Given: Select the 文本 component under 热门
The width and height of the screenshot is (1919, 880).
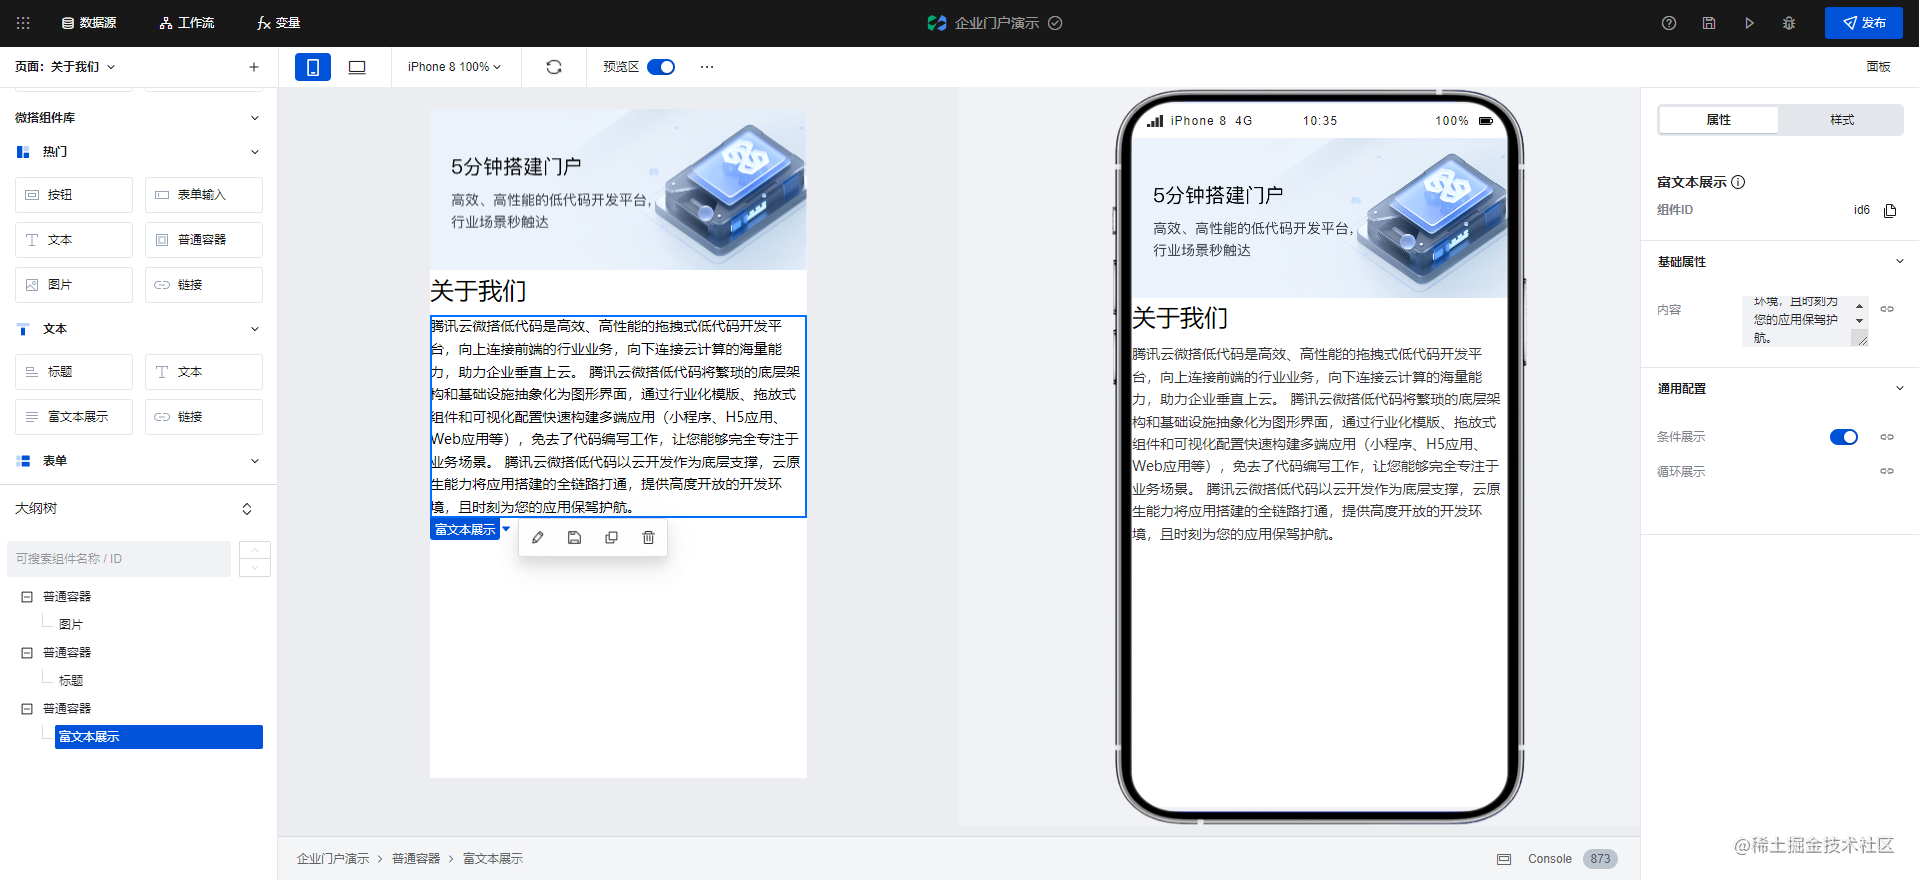Looking at the screenshot, I should [x=74, y=240].
